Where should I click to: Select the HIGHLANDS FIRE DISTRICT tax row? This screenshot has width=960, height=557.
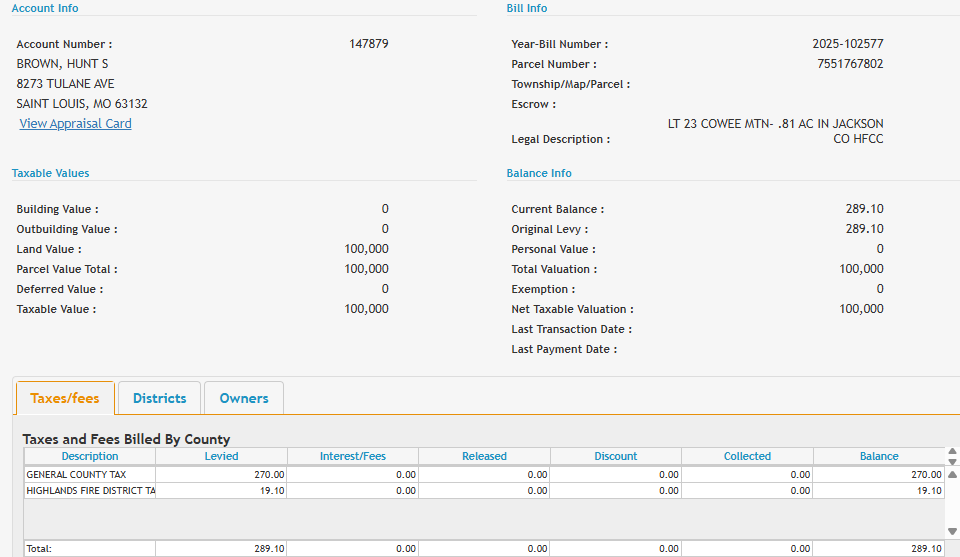[90, 491]
